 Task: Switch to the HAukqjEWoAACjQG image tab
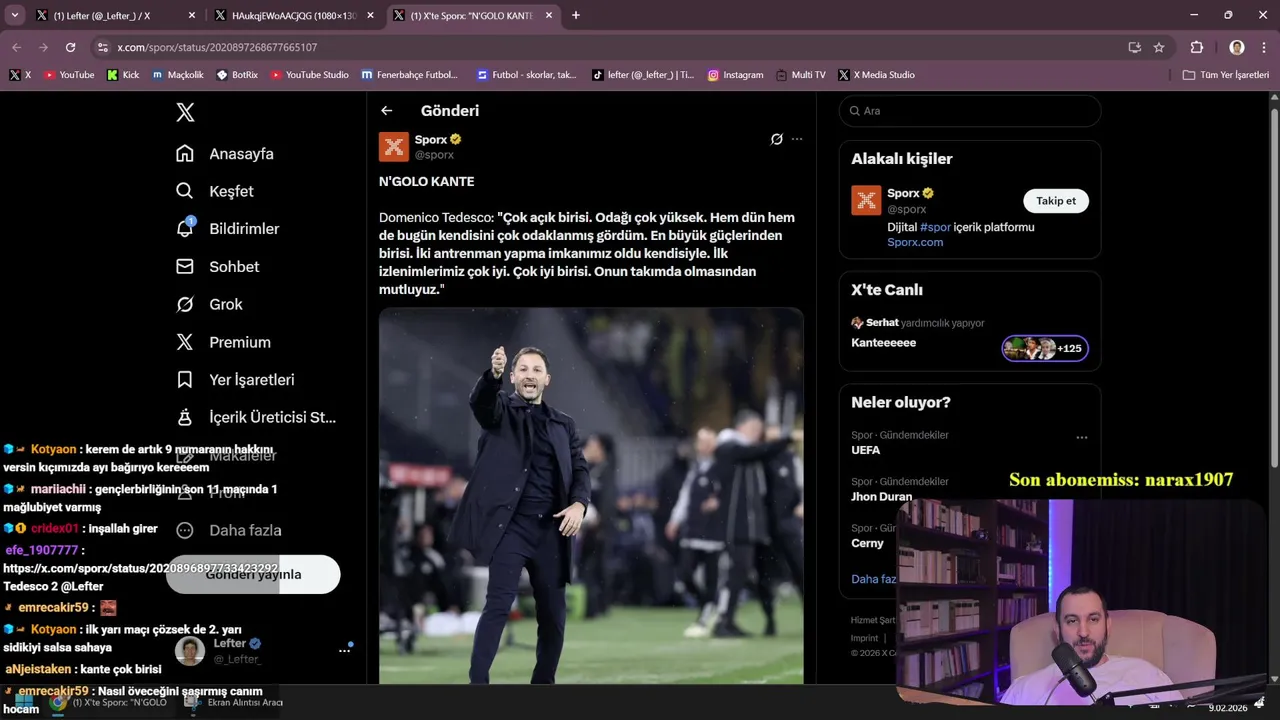pos(295,15)
